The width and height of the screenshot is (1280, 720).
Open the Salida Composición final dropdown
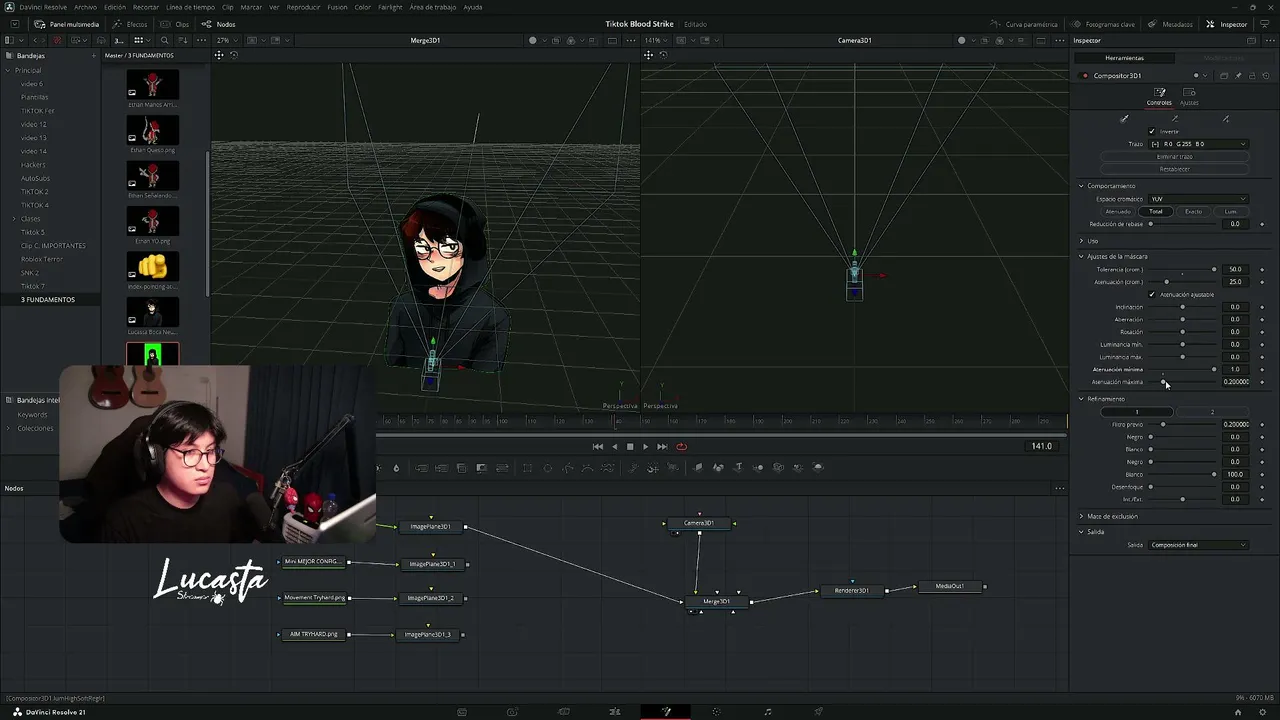click(1198, 545)
